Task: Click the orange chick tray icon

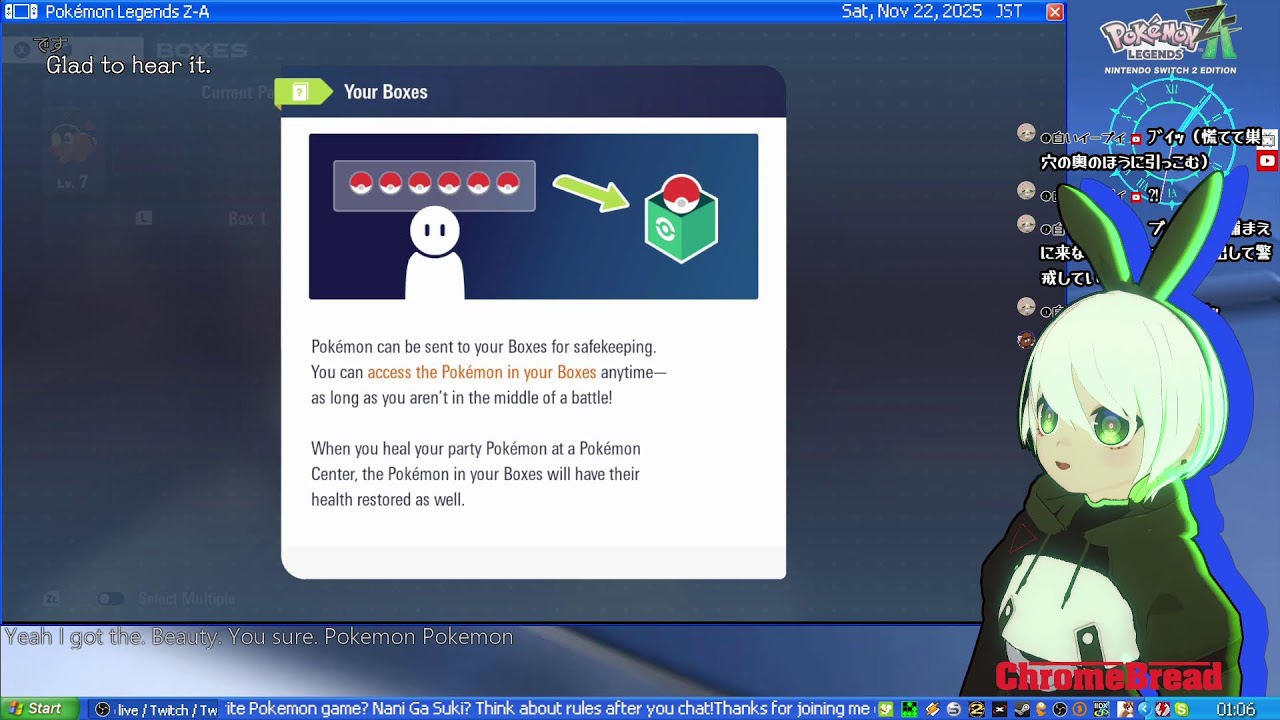Action: pyautogui.click(x=1041, y=709)
